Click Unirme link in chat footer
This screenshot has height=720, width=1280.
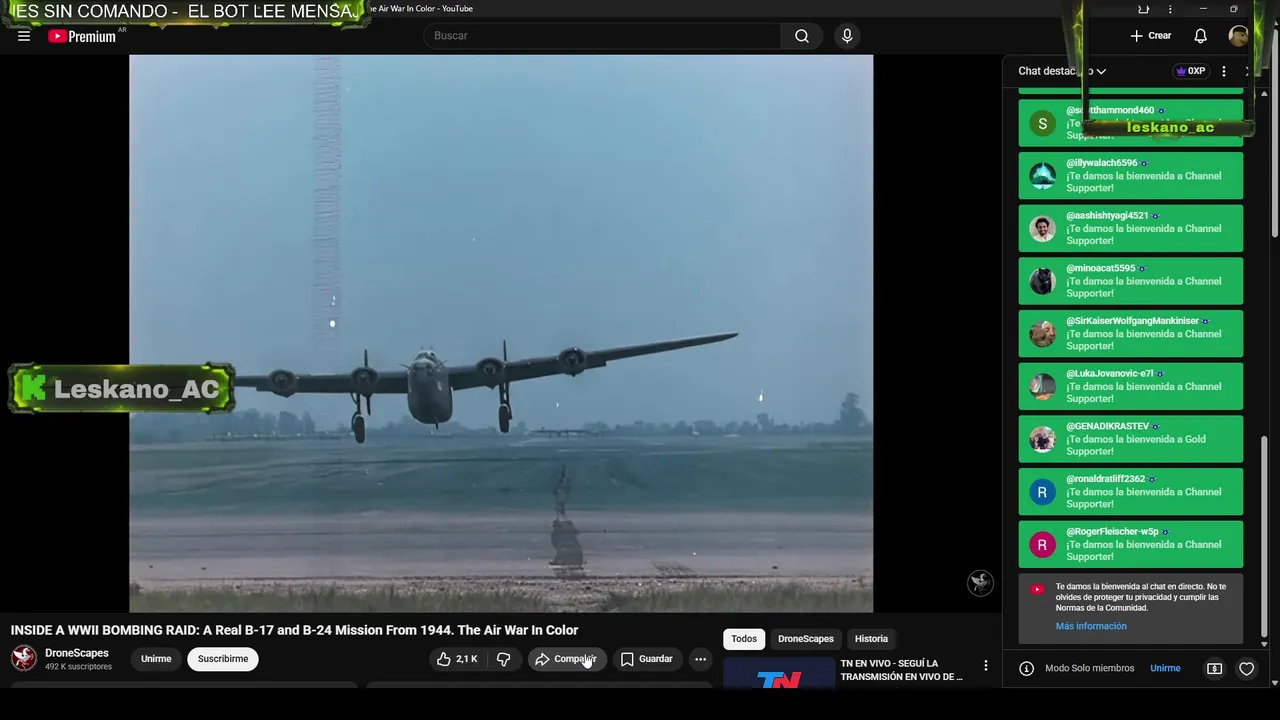click(x=1165, y=668)
